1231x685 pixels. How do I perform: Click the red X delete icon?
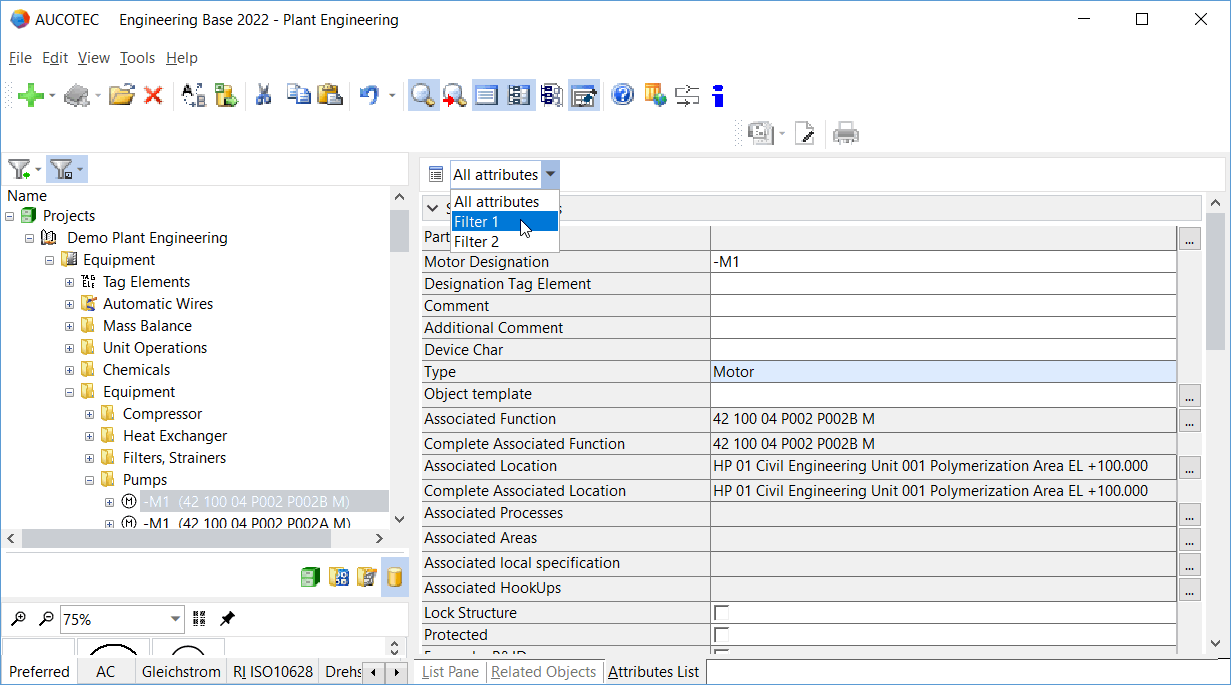click(x=153, y=96)
